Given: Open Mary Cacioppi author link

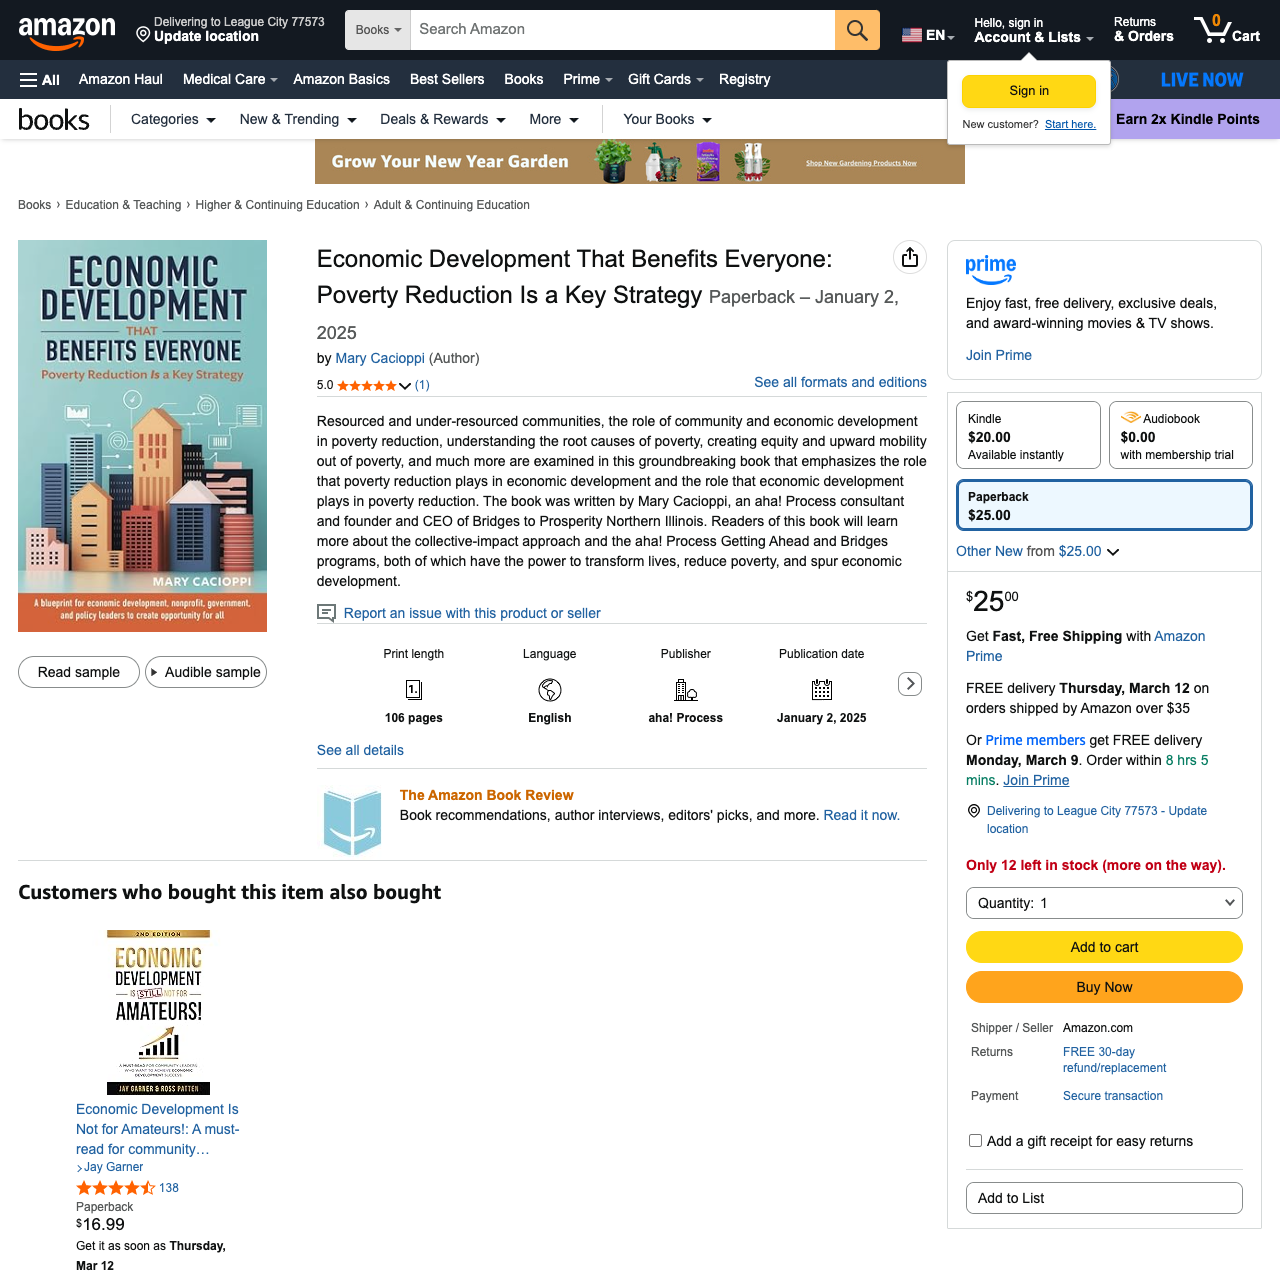Looking at the screenshot, I should [380, 358].
